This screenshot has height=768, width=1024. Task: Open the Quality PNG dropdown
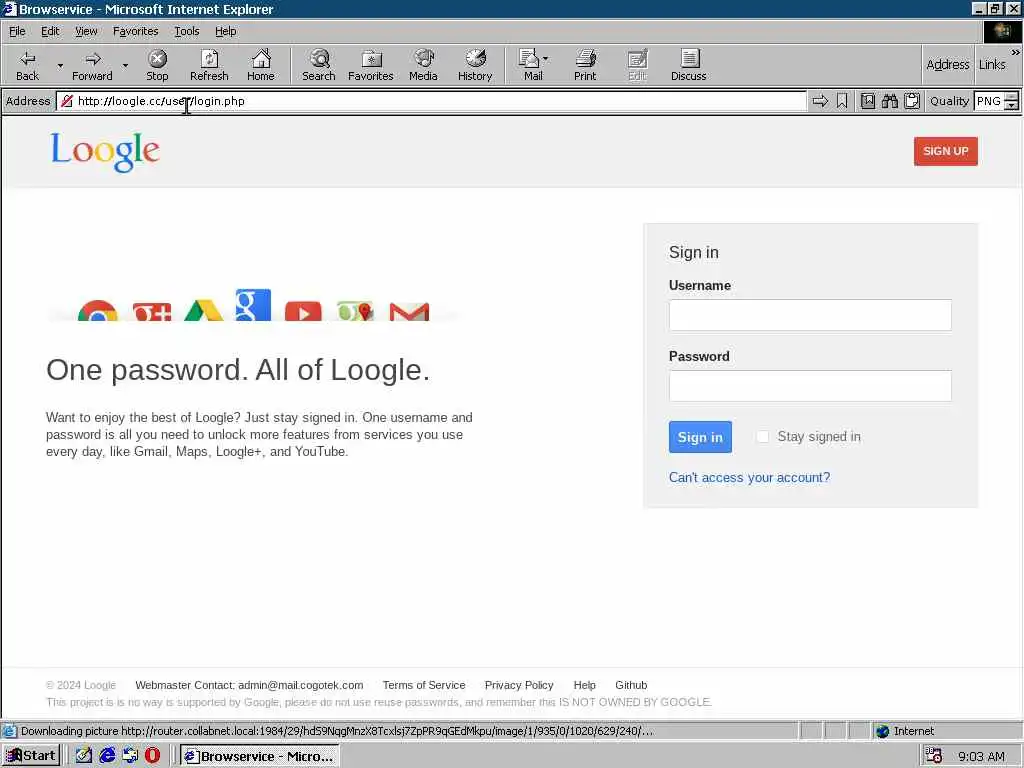1011,101
